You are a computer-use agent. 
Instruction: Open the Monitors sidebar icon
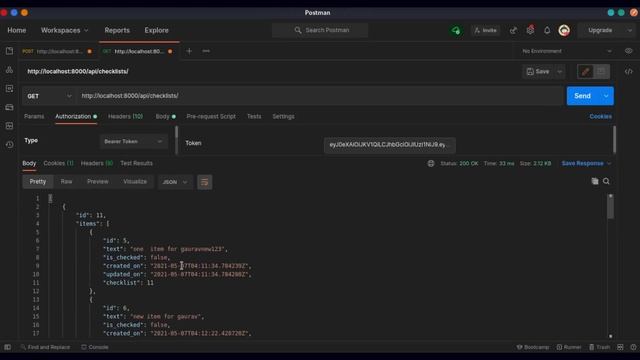[9, 126]
